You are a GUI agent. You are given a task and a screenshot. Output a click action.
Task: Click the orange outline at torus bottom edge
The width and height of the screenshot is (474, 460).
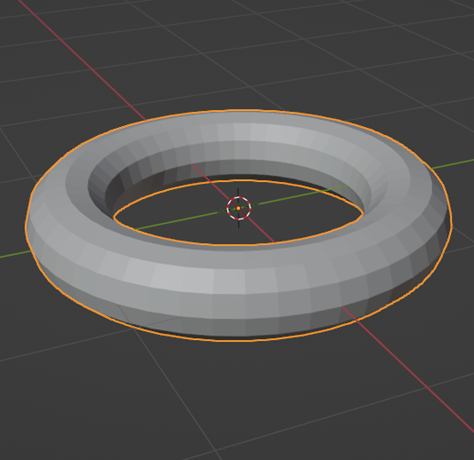[238, 341]
